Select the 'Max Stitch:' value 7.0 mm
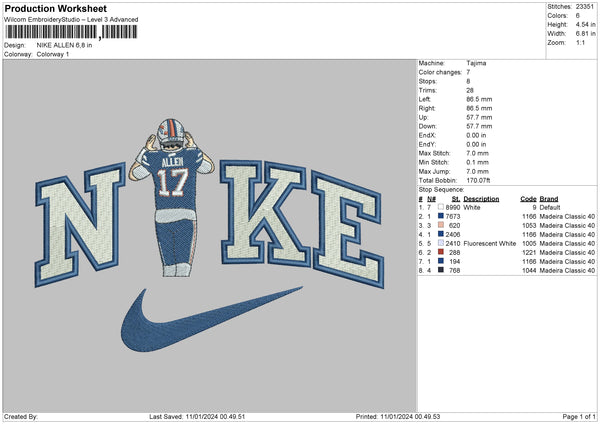The image size is (600, 424). pos(478,153)
